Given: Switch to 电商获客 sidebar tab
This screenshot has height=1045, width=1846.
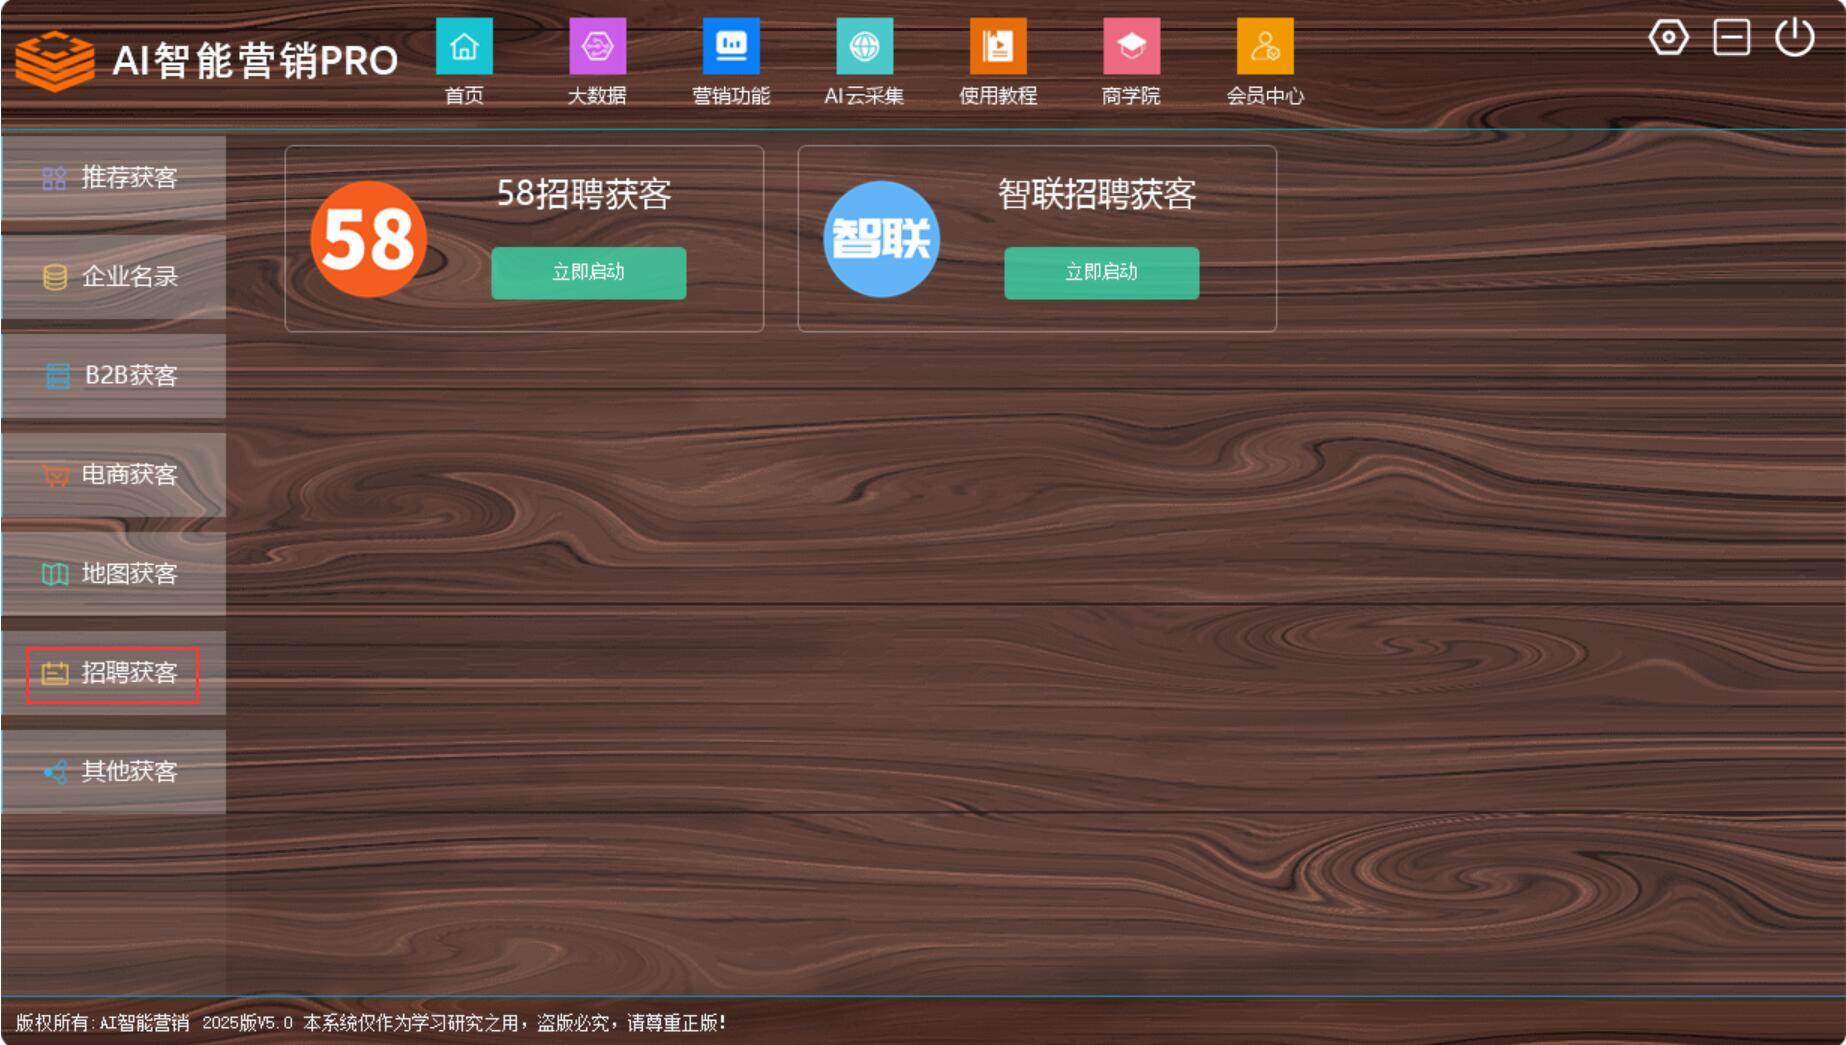Looking at the screenshot, I should (113, 475).
